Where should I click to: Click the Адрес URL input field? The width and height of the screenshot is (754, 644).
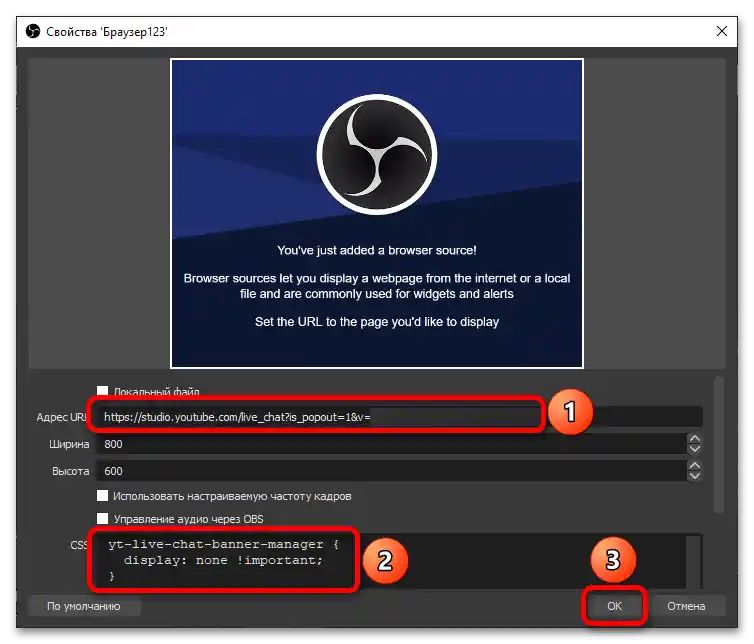tap(399, 417)
